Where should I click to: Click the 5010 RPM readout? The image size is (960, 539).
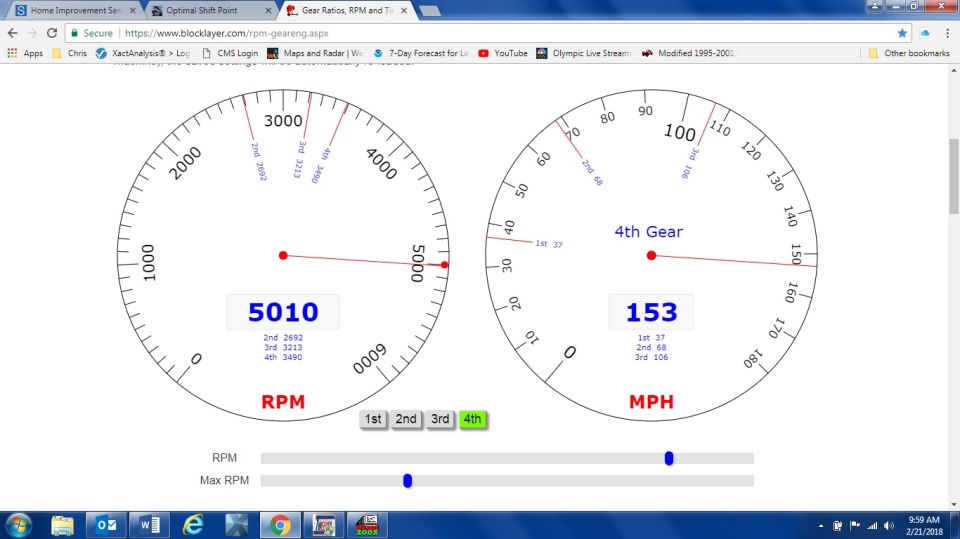click(283, 312)
